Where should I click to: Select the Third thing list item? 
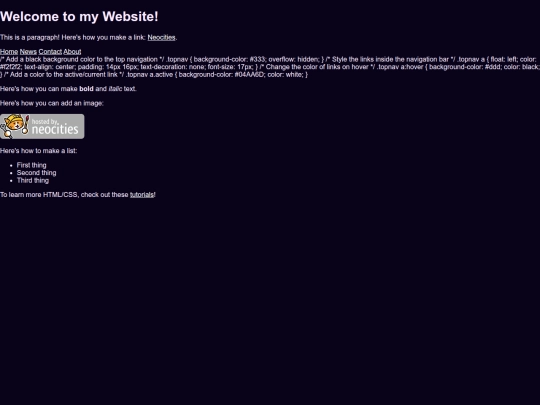33,180
